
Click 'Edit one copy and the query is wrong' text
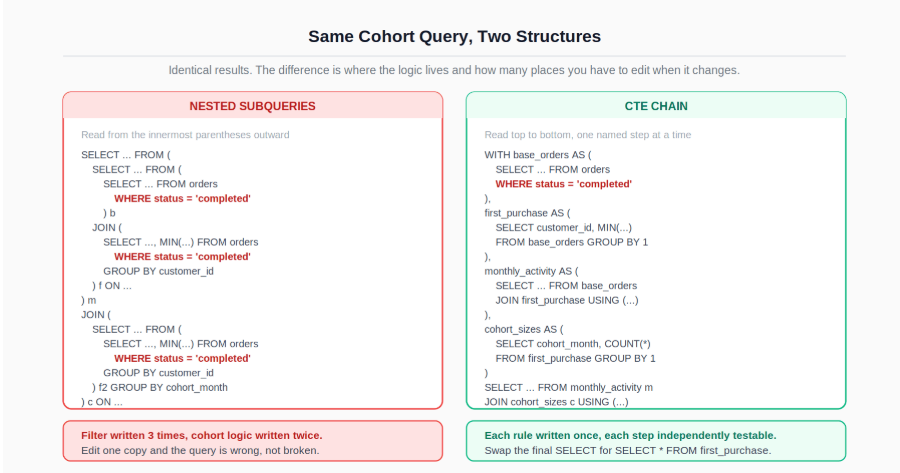pyautogui.click(x=200, y=451)
